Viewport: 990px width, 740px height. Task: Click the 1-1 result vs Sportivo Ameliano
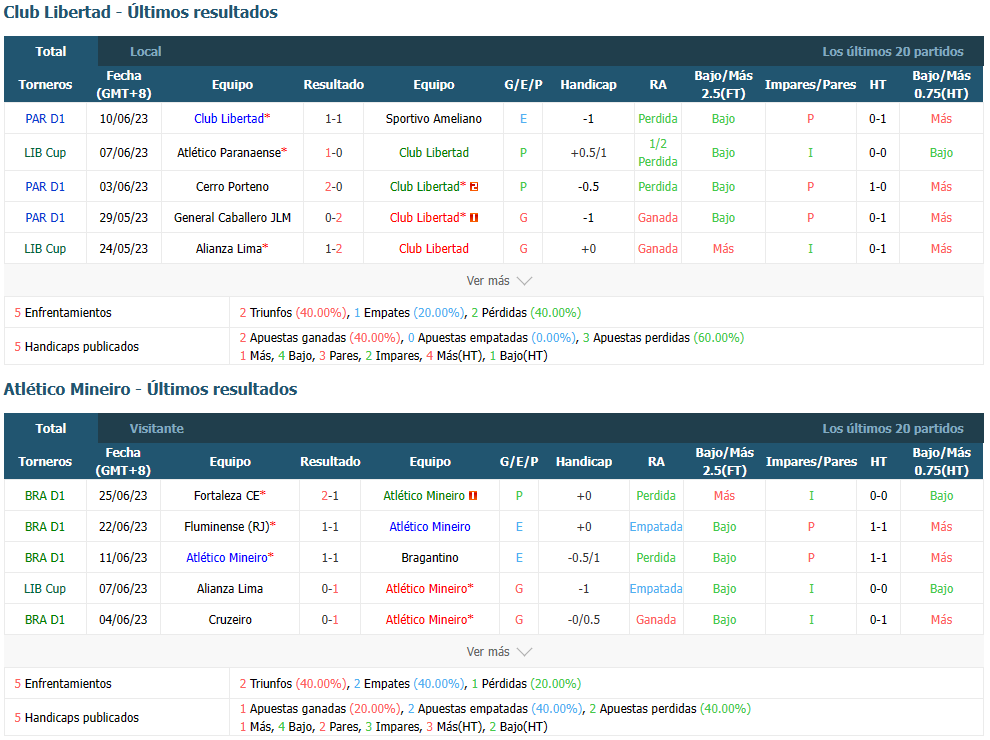333,119
